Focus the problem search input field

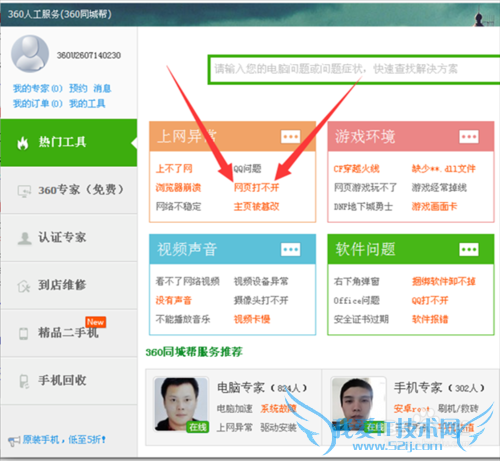[x=354, y=69]
